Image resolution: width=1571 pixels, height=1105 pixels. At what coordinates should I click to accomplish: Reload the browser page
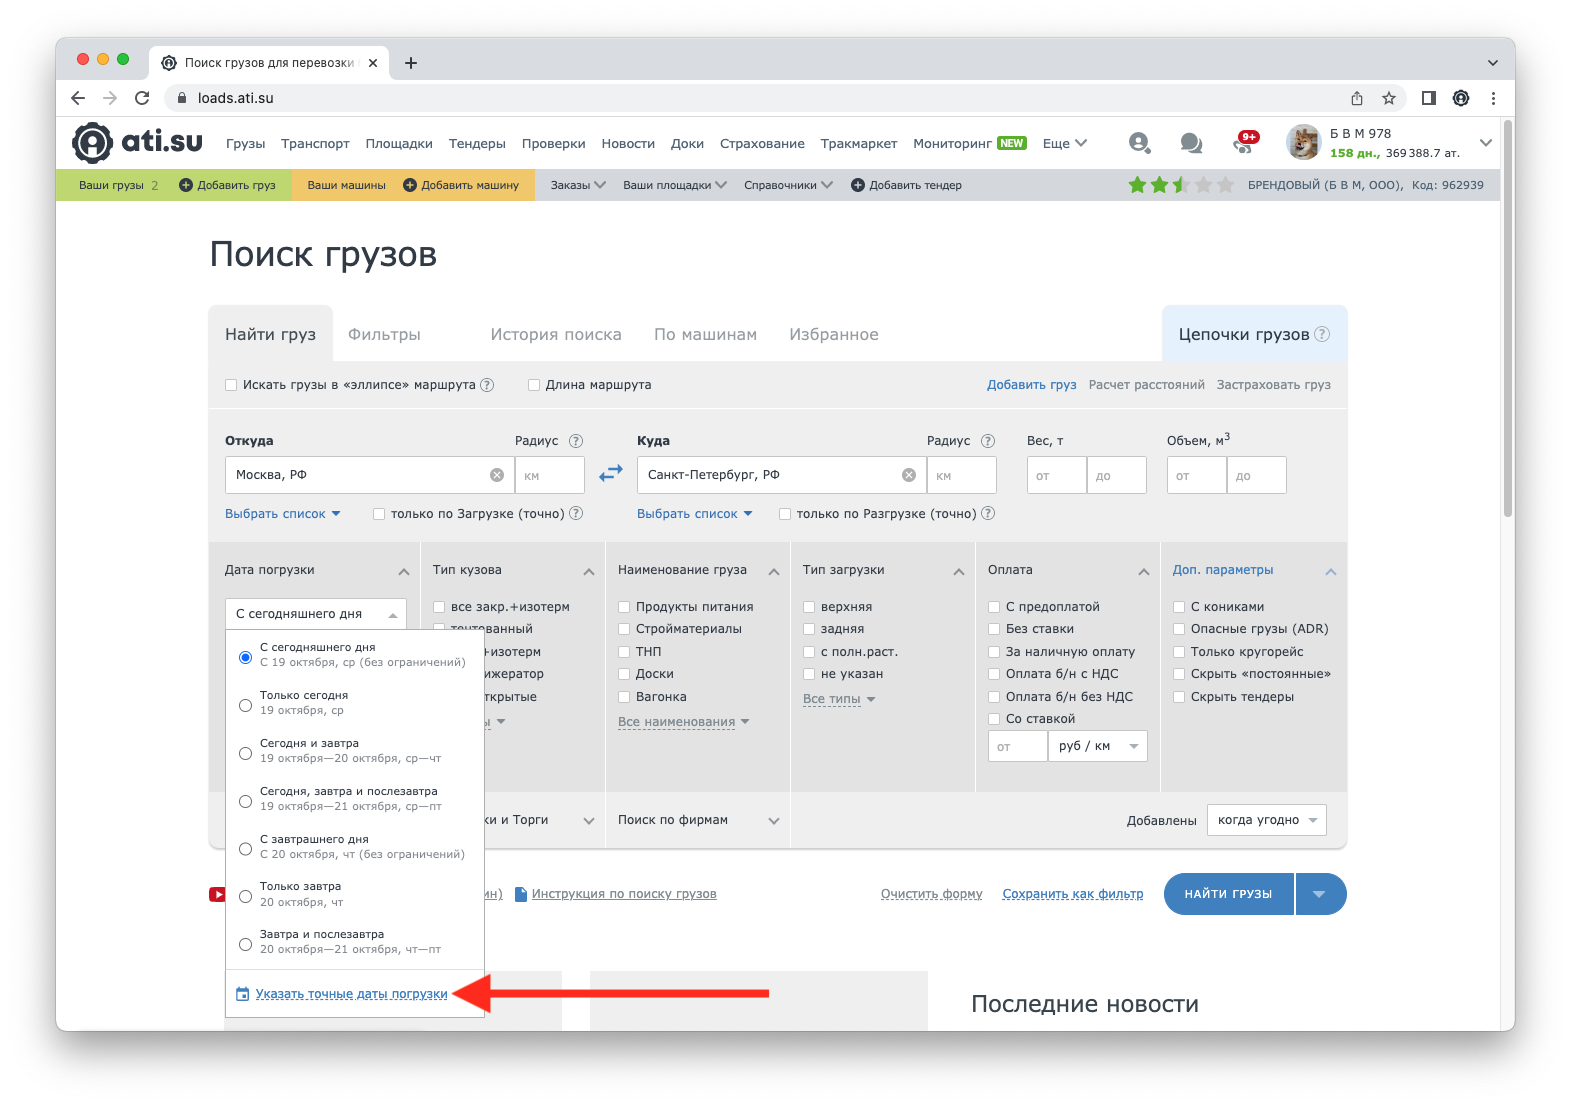click(x=142, y=98)
